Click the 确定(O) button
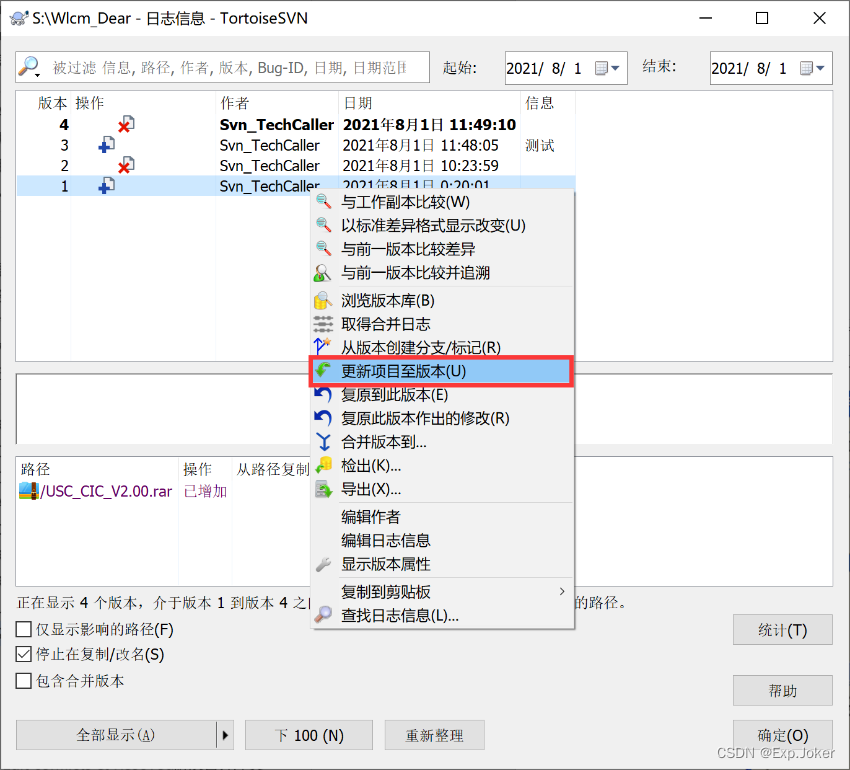 (x=782, y=735)
